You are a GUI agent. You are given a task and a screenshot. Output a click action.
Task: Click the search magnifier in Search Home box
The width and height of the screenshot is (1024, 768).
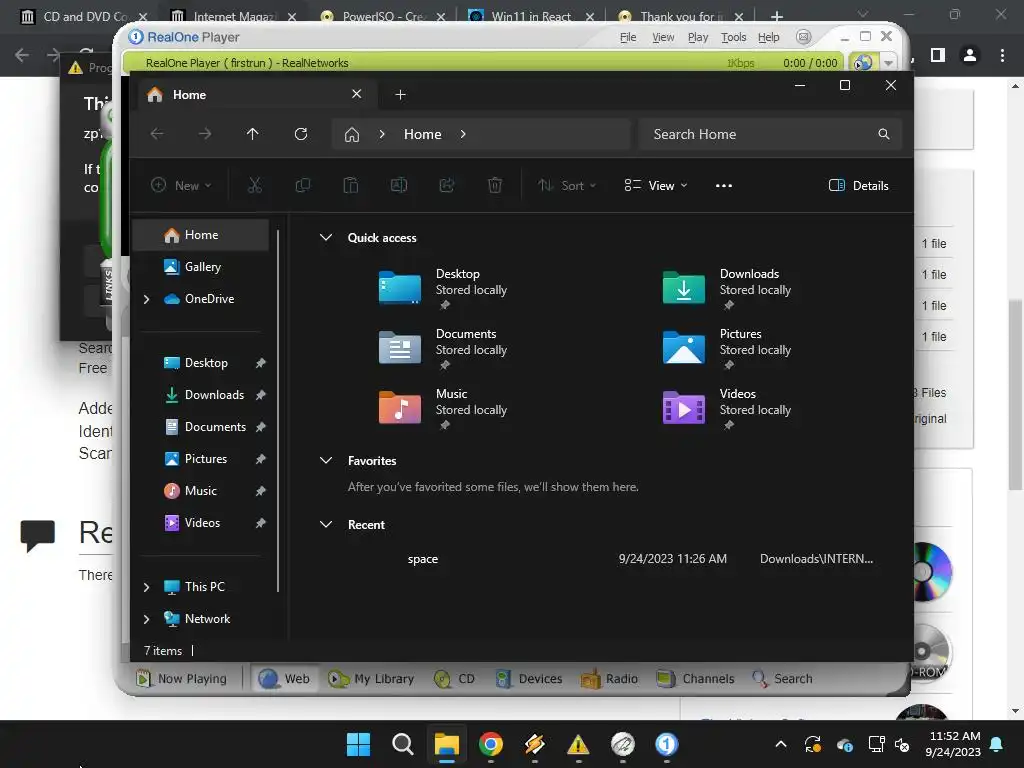tap(884, 134)
